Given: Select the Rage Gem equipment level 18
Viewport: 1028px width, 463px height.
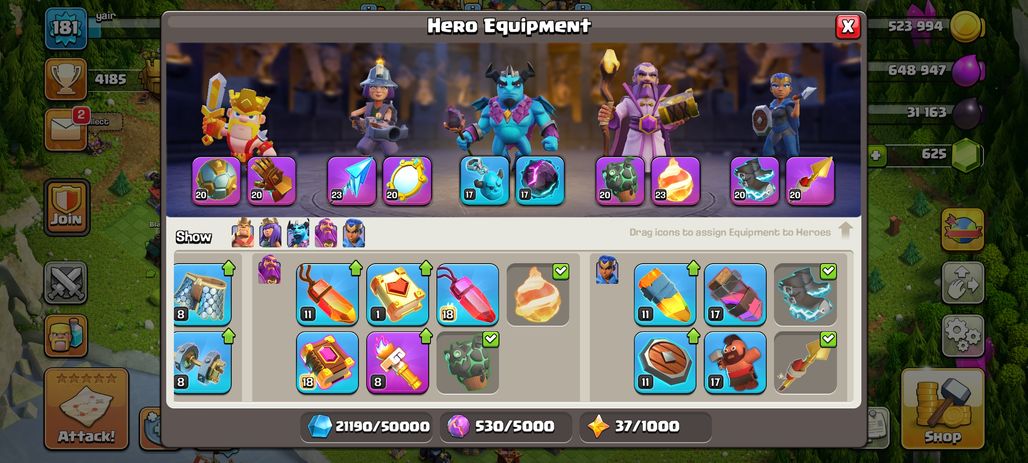Looking at the screenshot, I should point(467,294).
